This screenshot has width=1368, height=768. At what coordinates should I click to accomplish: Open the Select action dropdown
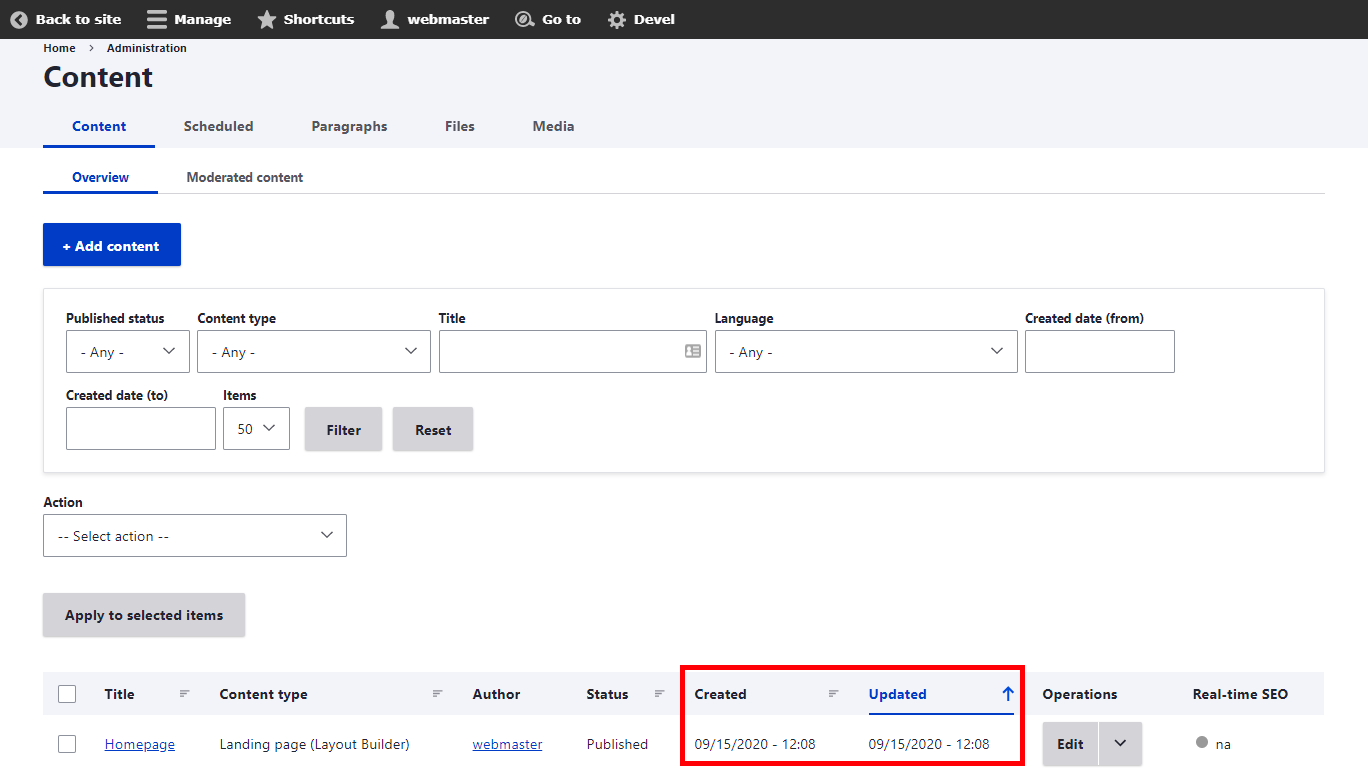tap(195, 536)
